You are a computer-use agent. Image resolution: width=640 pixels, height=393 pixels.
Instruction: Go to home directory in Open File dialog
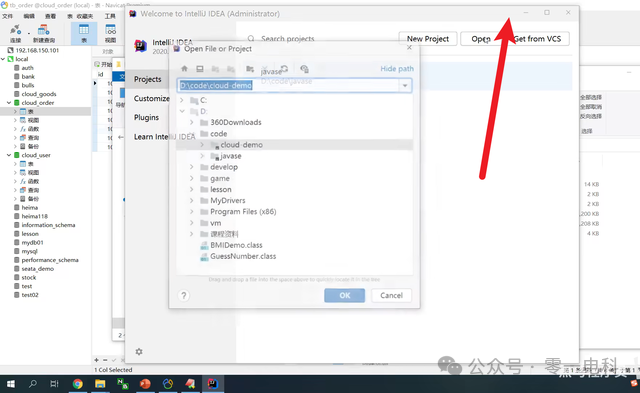tap(184, 69)
